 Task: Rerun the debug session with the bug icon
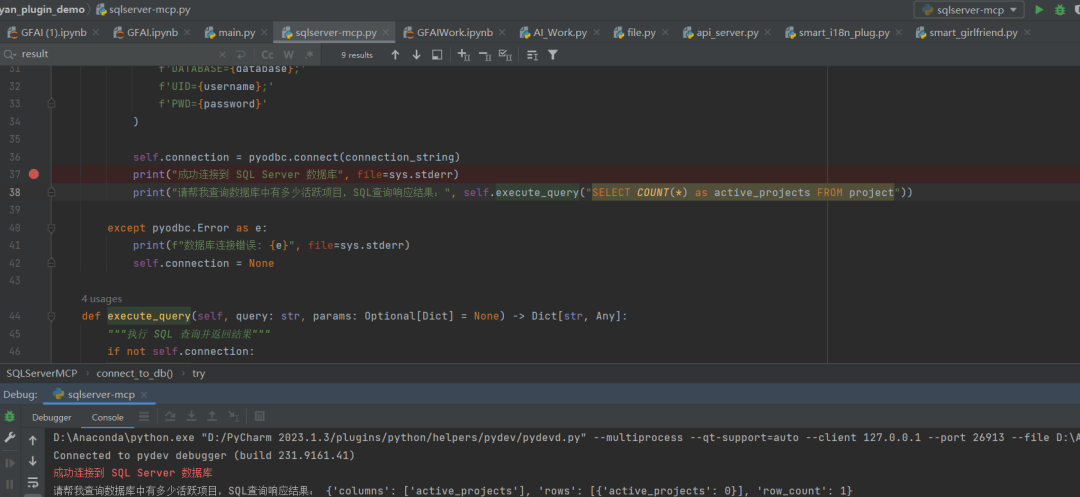pyautogui.click(x=10, y=417)
